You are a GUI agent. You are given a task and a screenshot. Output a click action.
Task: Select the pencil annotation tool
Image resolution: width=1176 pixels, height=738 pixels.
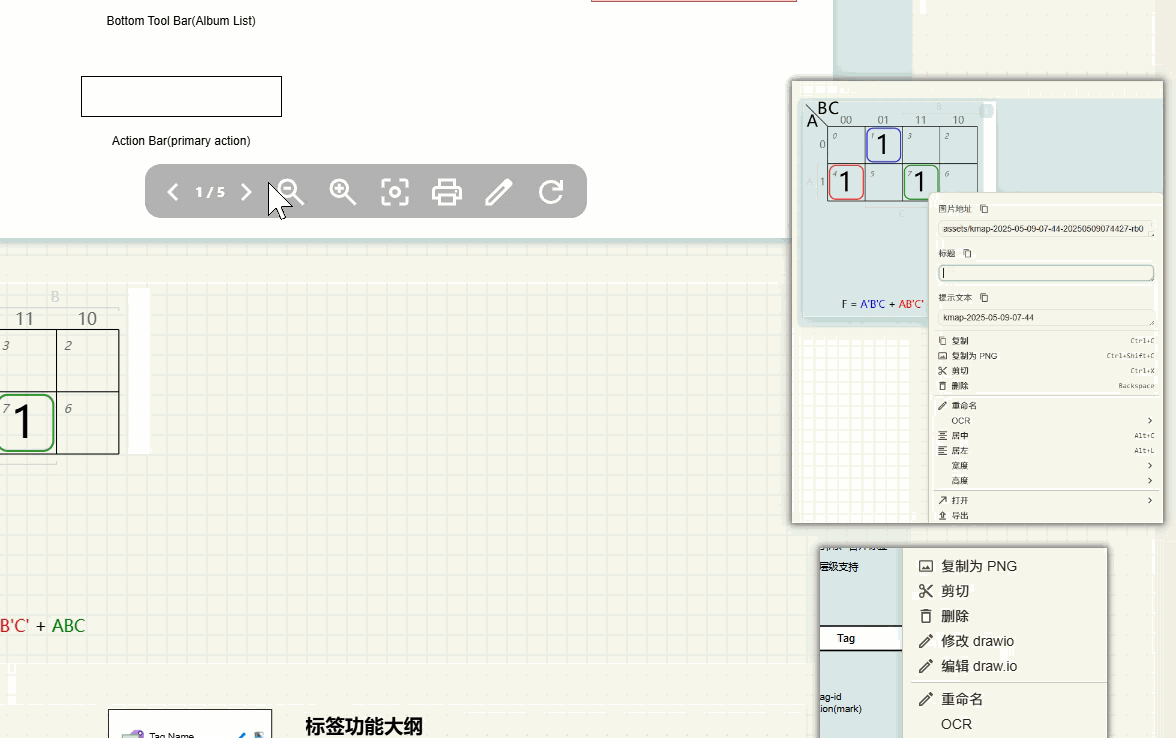pos(499,191)
